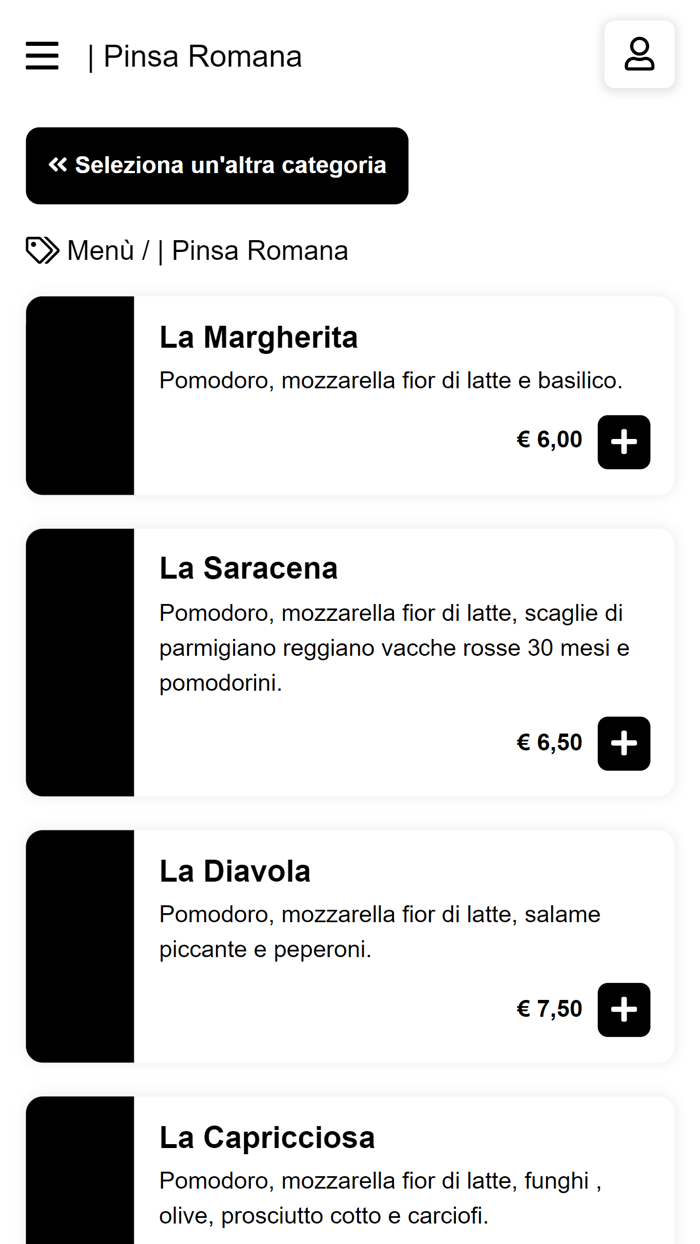Select the Pinsa Romana breadcrumb item
700x1244 pixels.
click(x=259, y=250)
